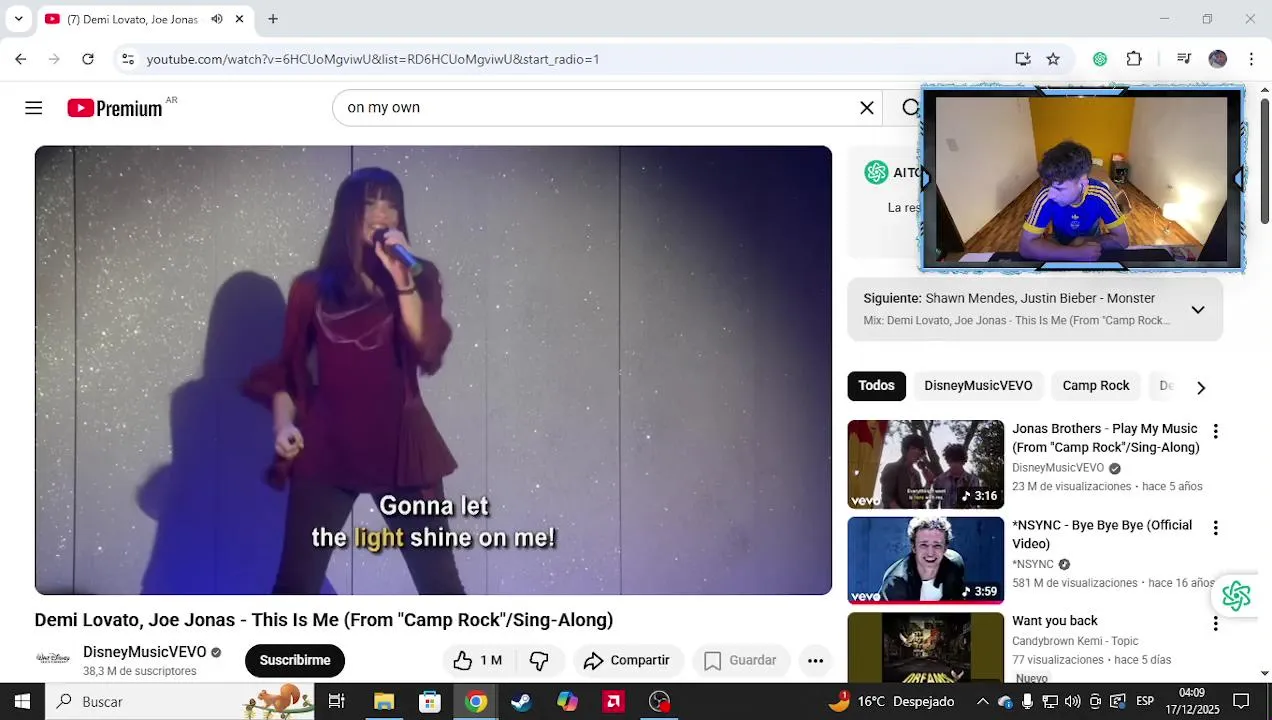Click the Chrome address bar URL
Screen dimensions: 1272x720
[373, 59]
